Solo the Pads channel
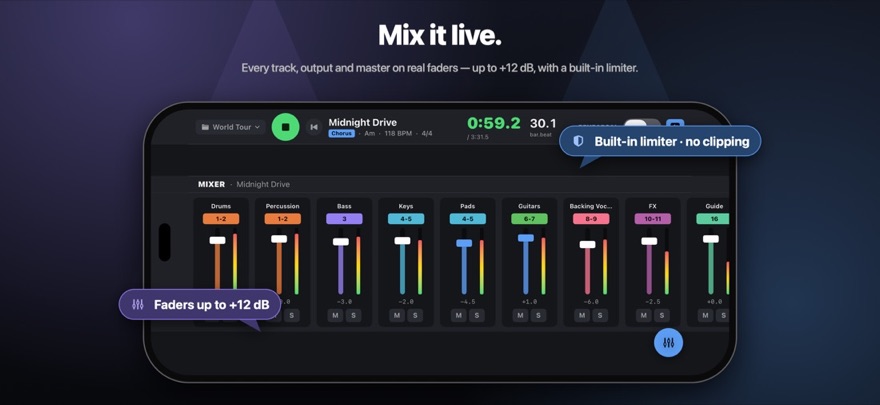Viewport: 880px width, 405px height. (x=476, y=316)
